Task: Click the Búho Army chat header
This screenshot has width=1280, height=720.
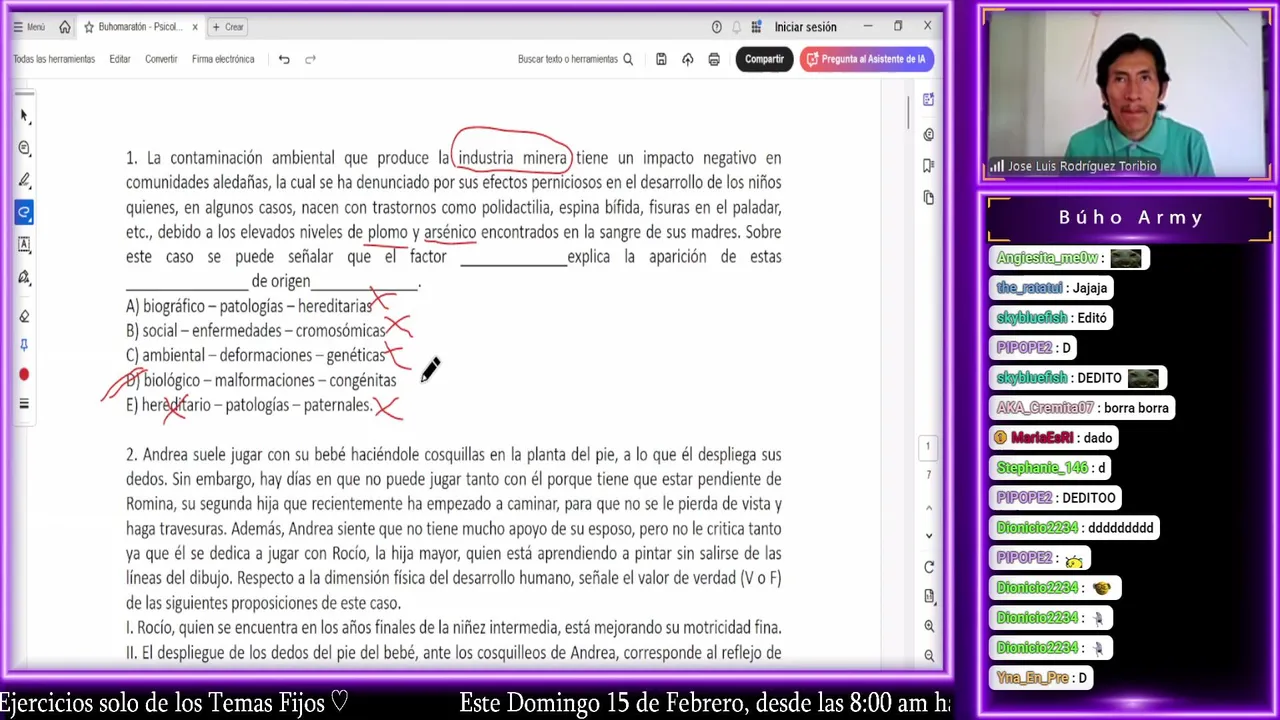Action: point(1130,218)
